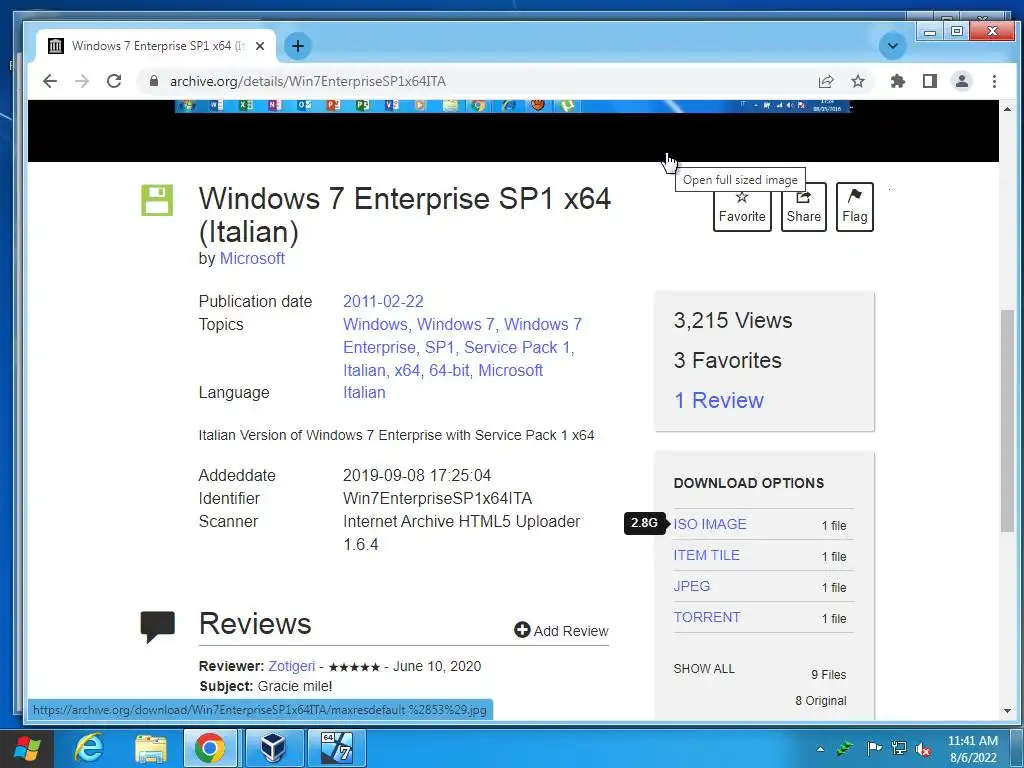Share this page using the address bar icon
The image size is (1024, 768).
[x=826, y=81]
